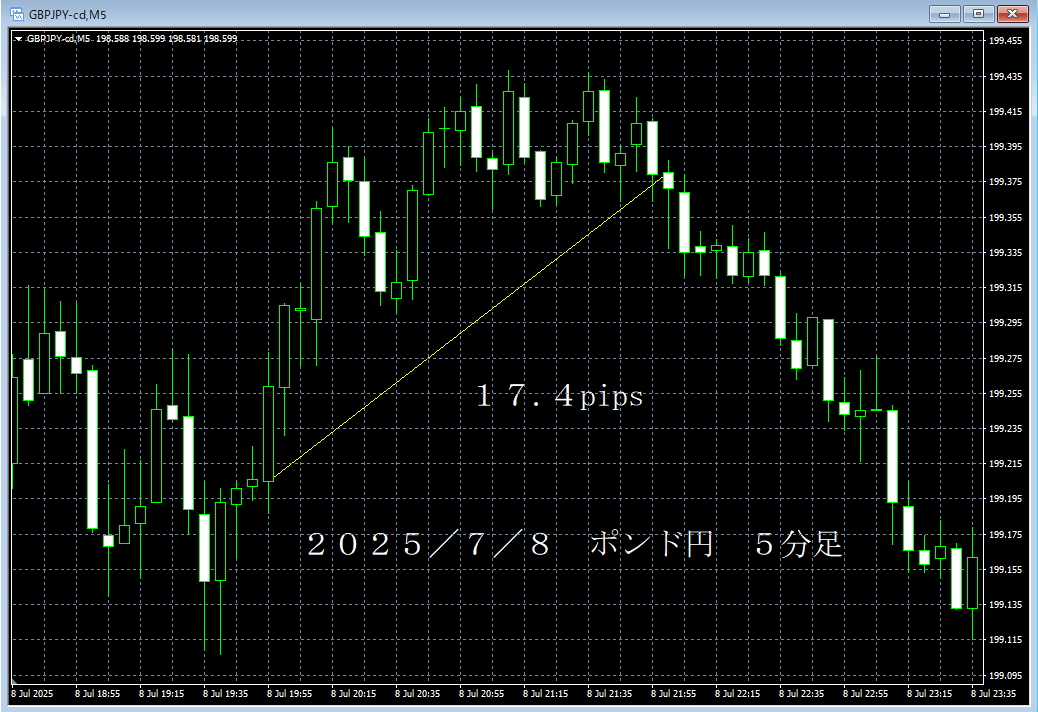Click the window title 'GBPJPY-cd,M5'
This screenshot has width=1038, height=712.
[x=68, y=15]
